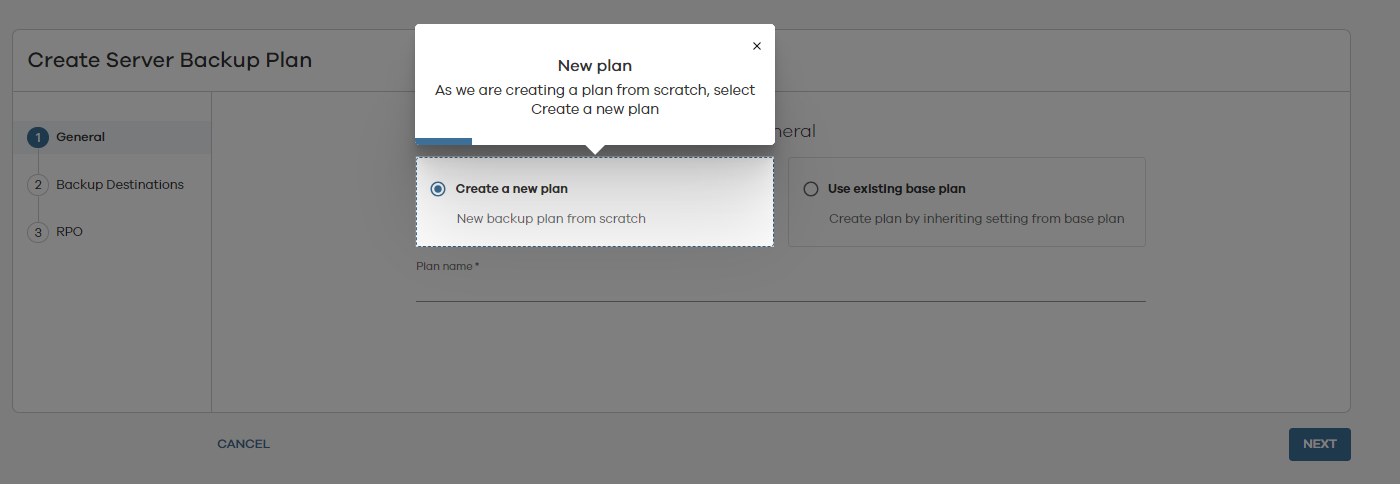The width and height of the screenshot is (1400, 484).
Task: Open the General step label
Action: click(x=81, y=137)
